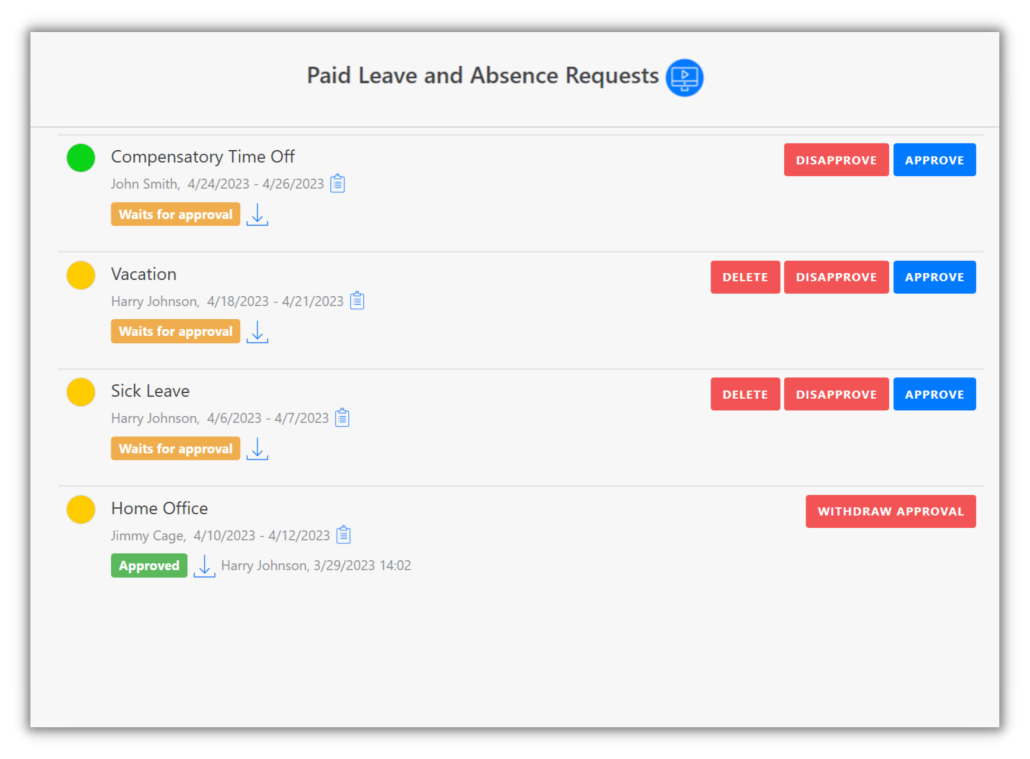1030x759 pixels.
Task: Click the clipboard icon on the Vacation request
Action: coord(357,300)
